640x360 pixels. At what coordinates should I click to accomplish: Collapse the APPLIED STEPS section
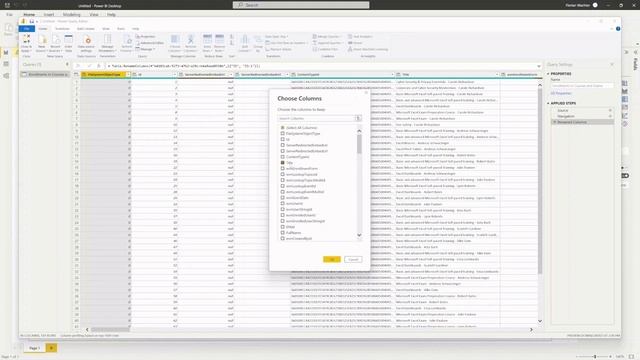548,103
